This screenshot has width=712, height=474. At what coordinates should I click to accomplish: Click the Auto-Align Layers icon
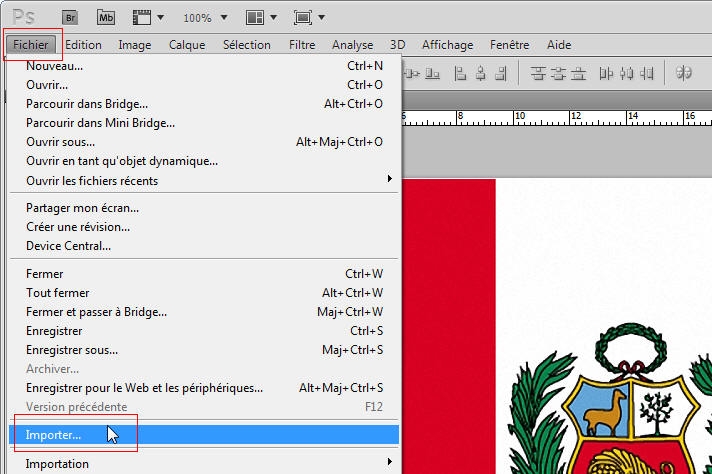tap(683, 73)
